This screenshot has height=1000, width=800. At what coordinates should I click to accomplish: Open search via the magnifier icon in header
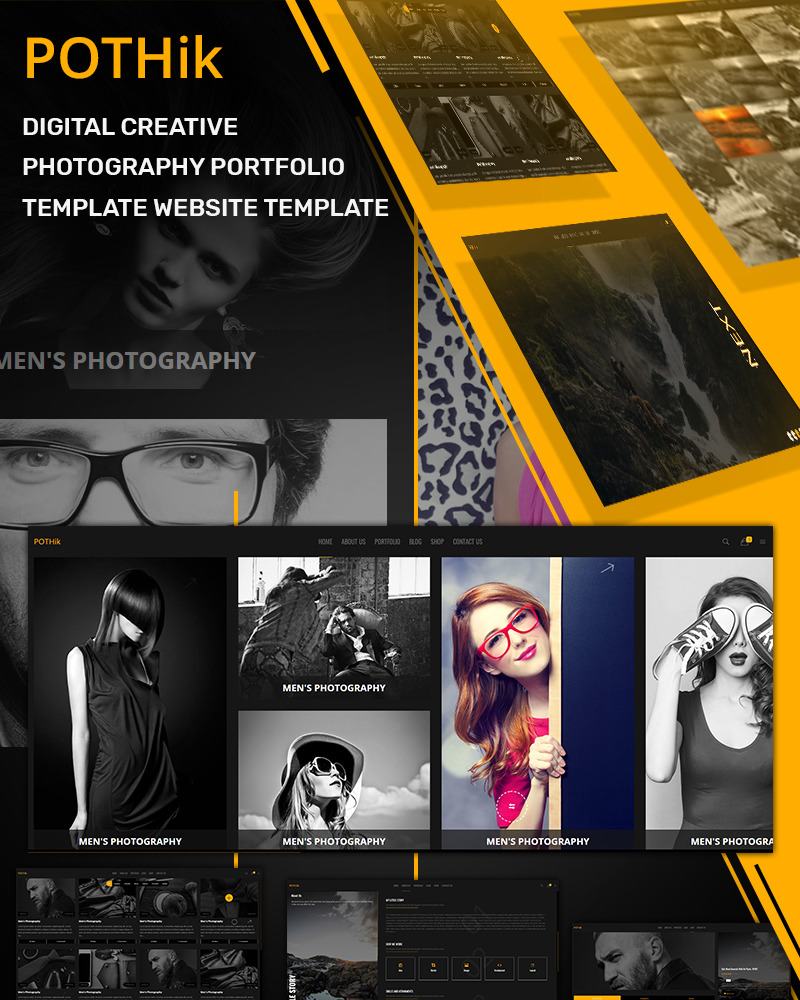coord(726,542)
